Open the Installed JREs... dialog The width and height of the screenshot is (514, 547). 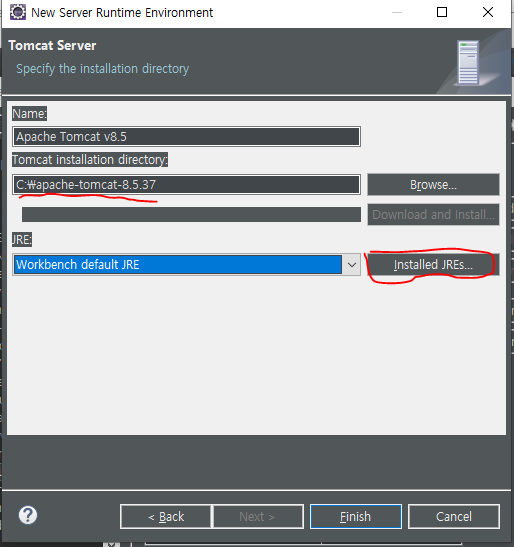(x=433, y=265)
